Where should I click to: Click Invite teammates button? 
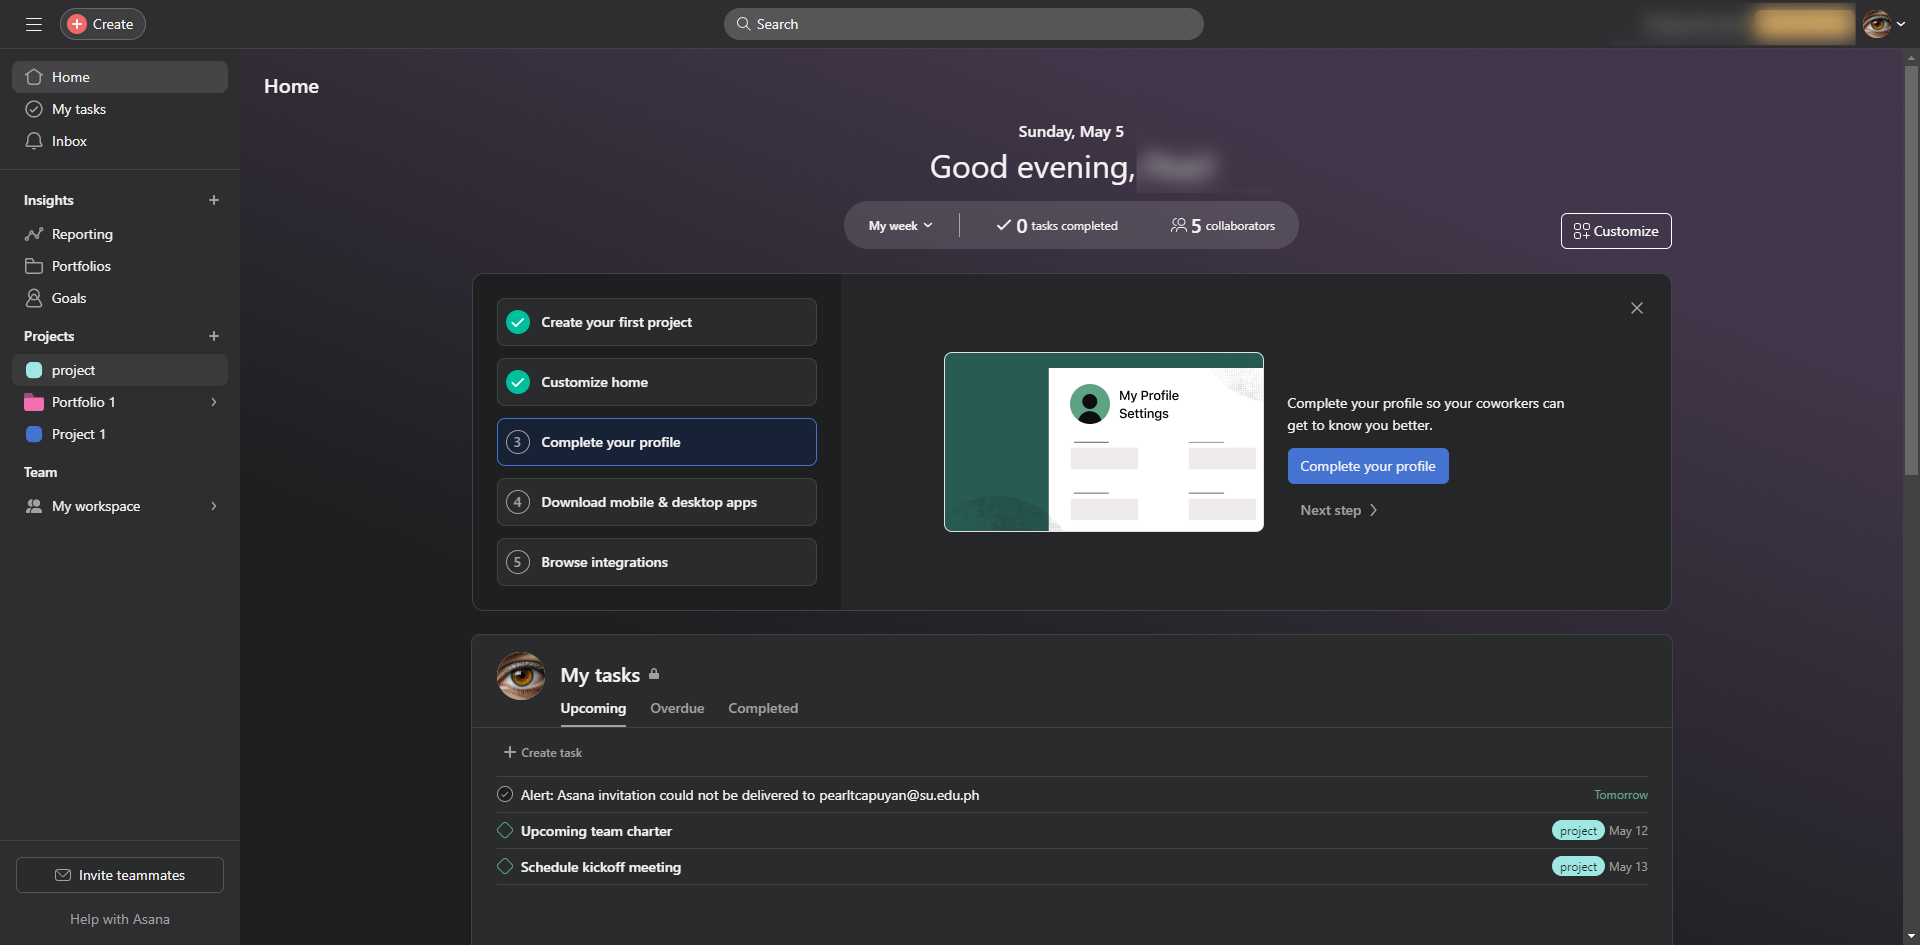120,875
